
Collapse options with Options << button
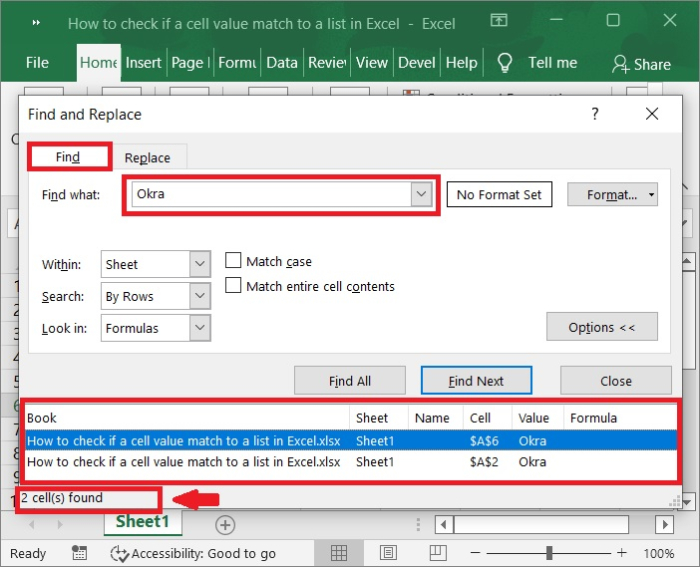pos(602,327)
